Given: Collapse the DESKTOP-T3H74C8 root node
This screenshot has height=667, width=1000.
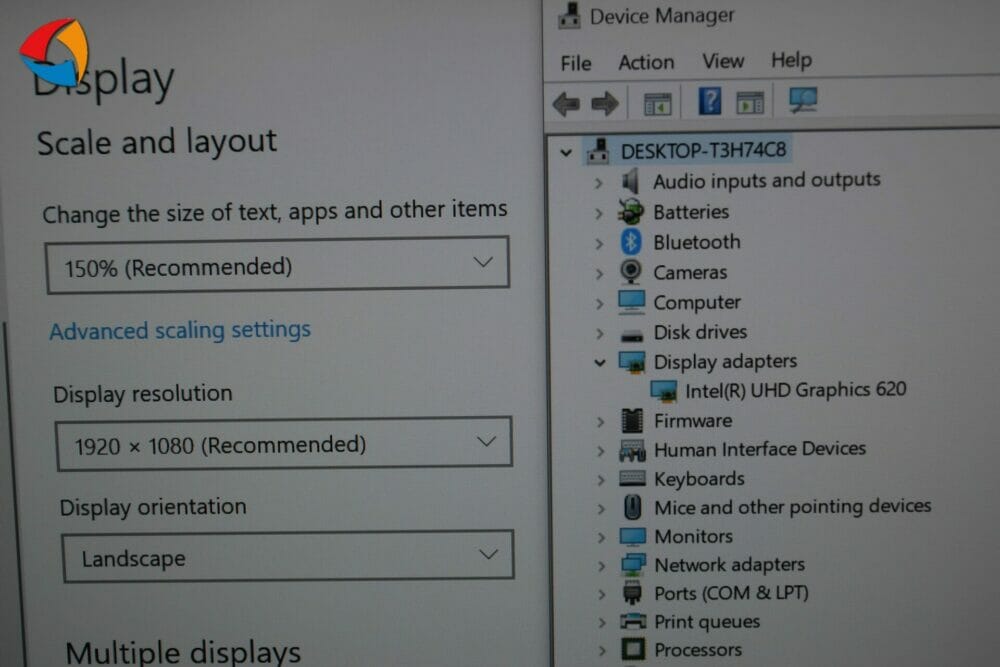Looking at the screenshot, I should pyautogui.click(x=566, y=152).
